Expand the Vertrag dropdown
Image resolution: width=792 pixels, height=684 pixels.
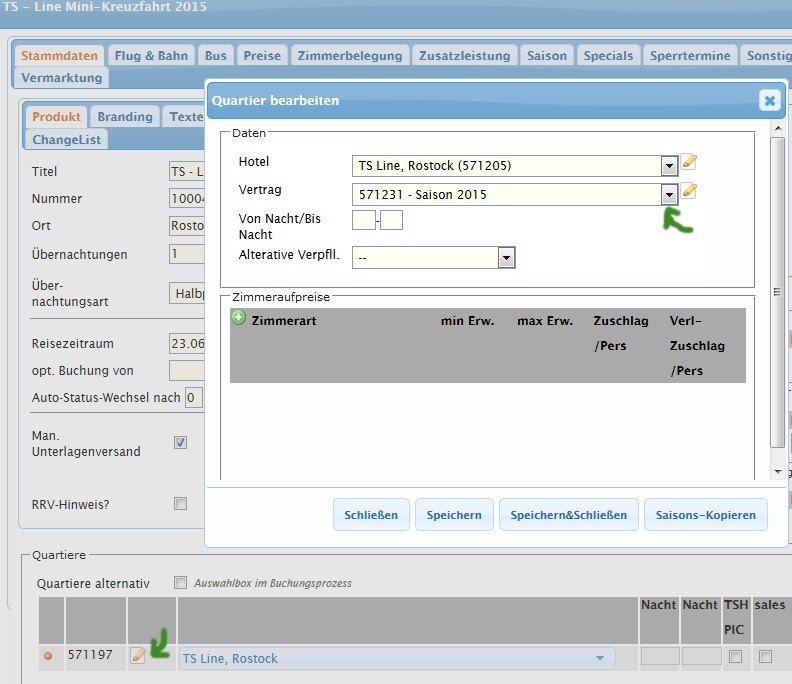point(669,195)
